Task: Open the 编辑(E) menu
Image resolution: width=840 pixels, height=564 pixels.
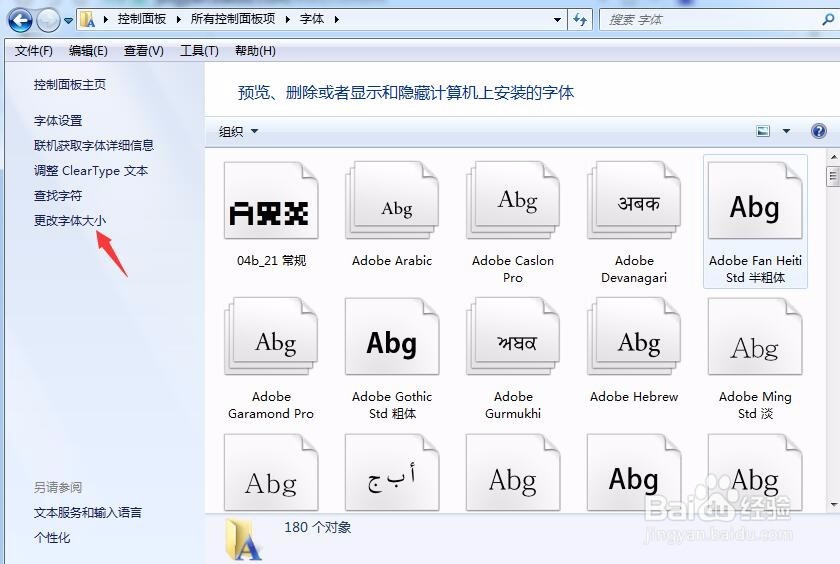Action: point(88,51)
